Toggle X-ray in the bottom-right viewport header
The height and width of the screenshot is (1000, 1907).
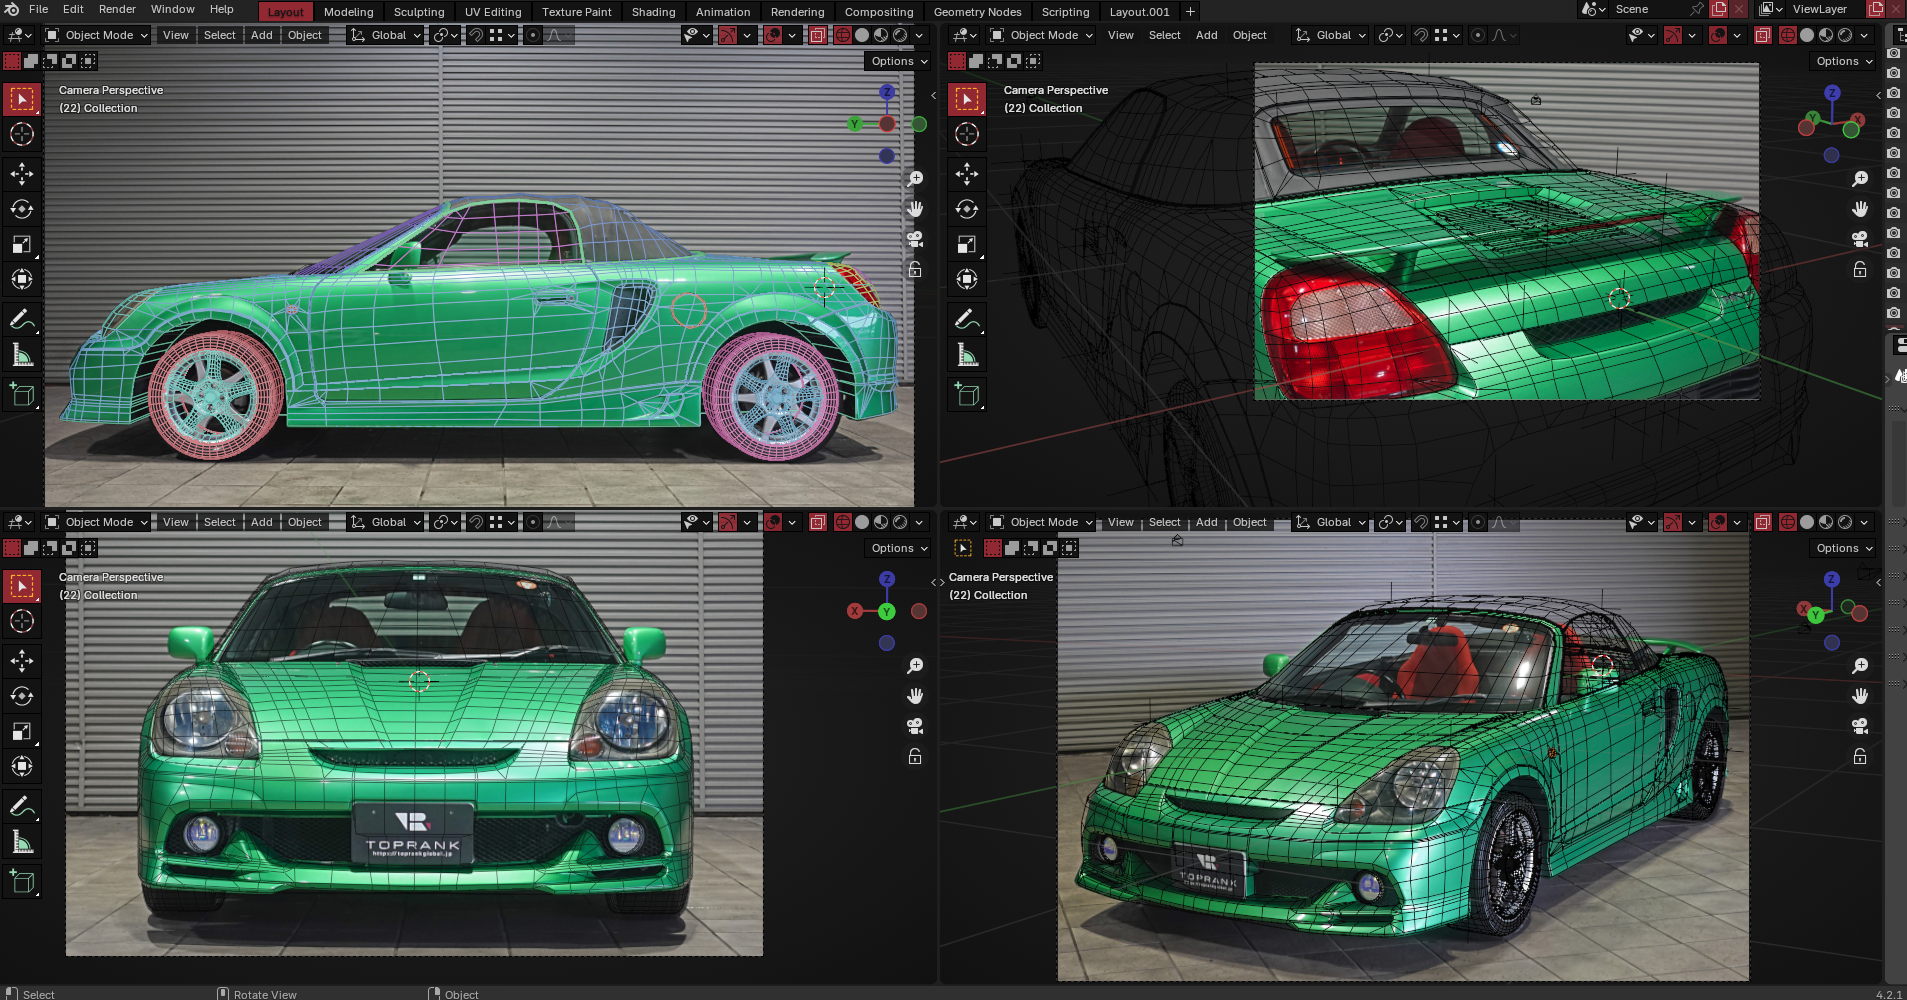1763,522
